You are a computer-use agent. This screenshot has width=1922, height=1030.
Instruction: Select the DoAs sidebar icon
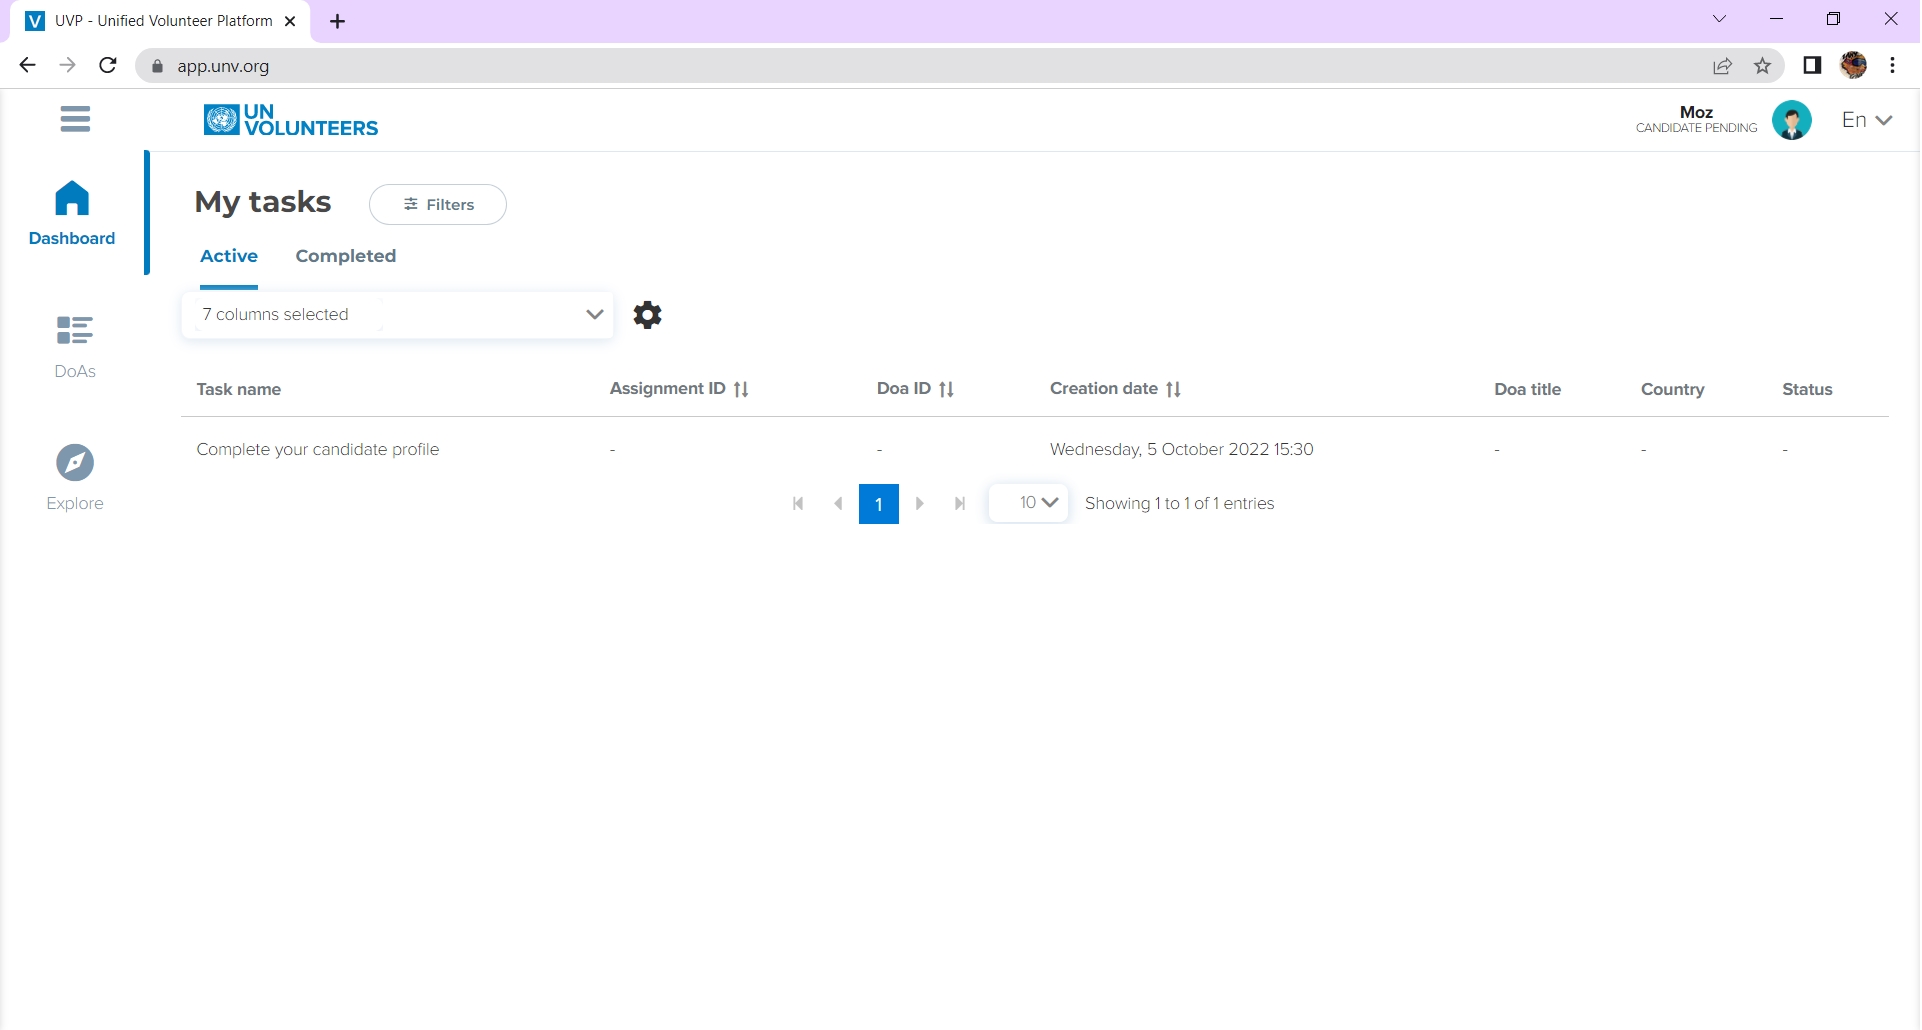pos(74,346)
